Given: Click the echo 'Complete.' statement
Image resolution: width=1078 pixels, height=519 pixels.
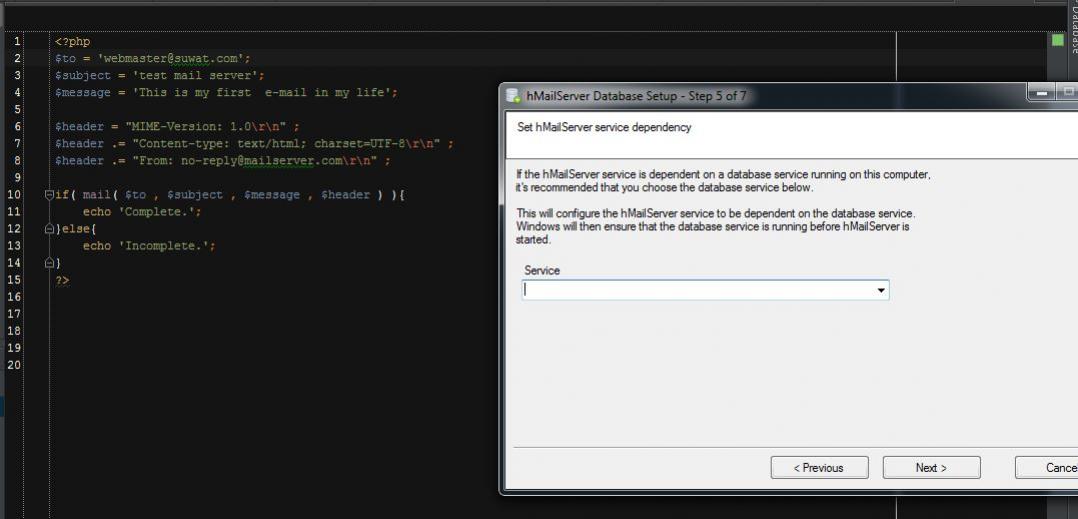Looking at the screenshot, I should tap(142, 212).
